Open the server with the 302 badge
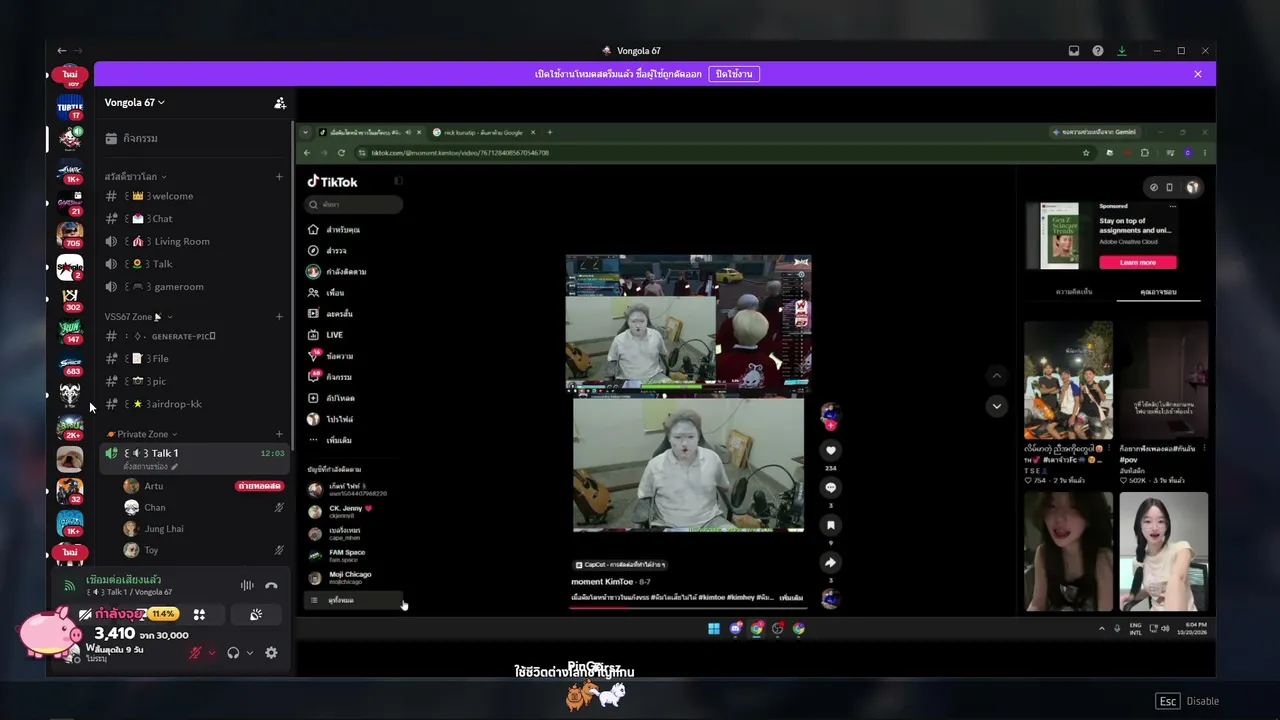The width and height of the screenshot is (1280, 720). [x=70, y=299]
